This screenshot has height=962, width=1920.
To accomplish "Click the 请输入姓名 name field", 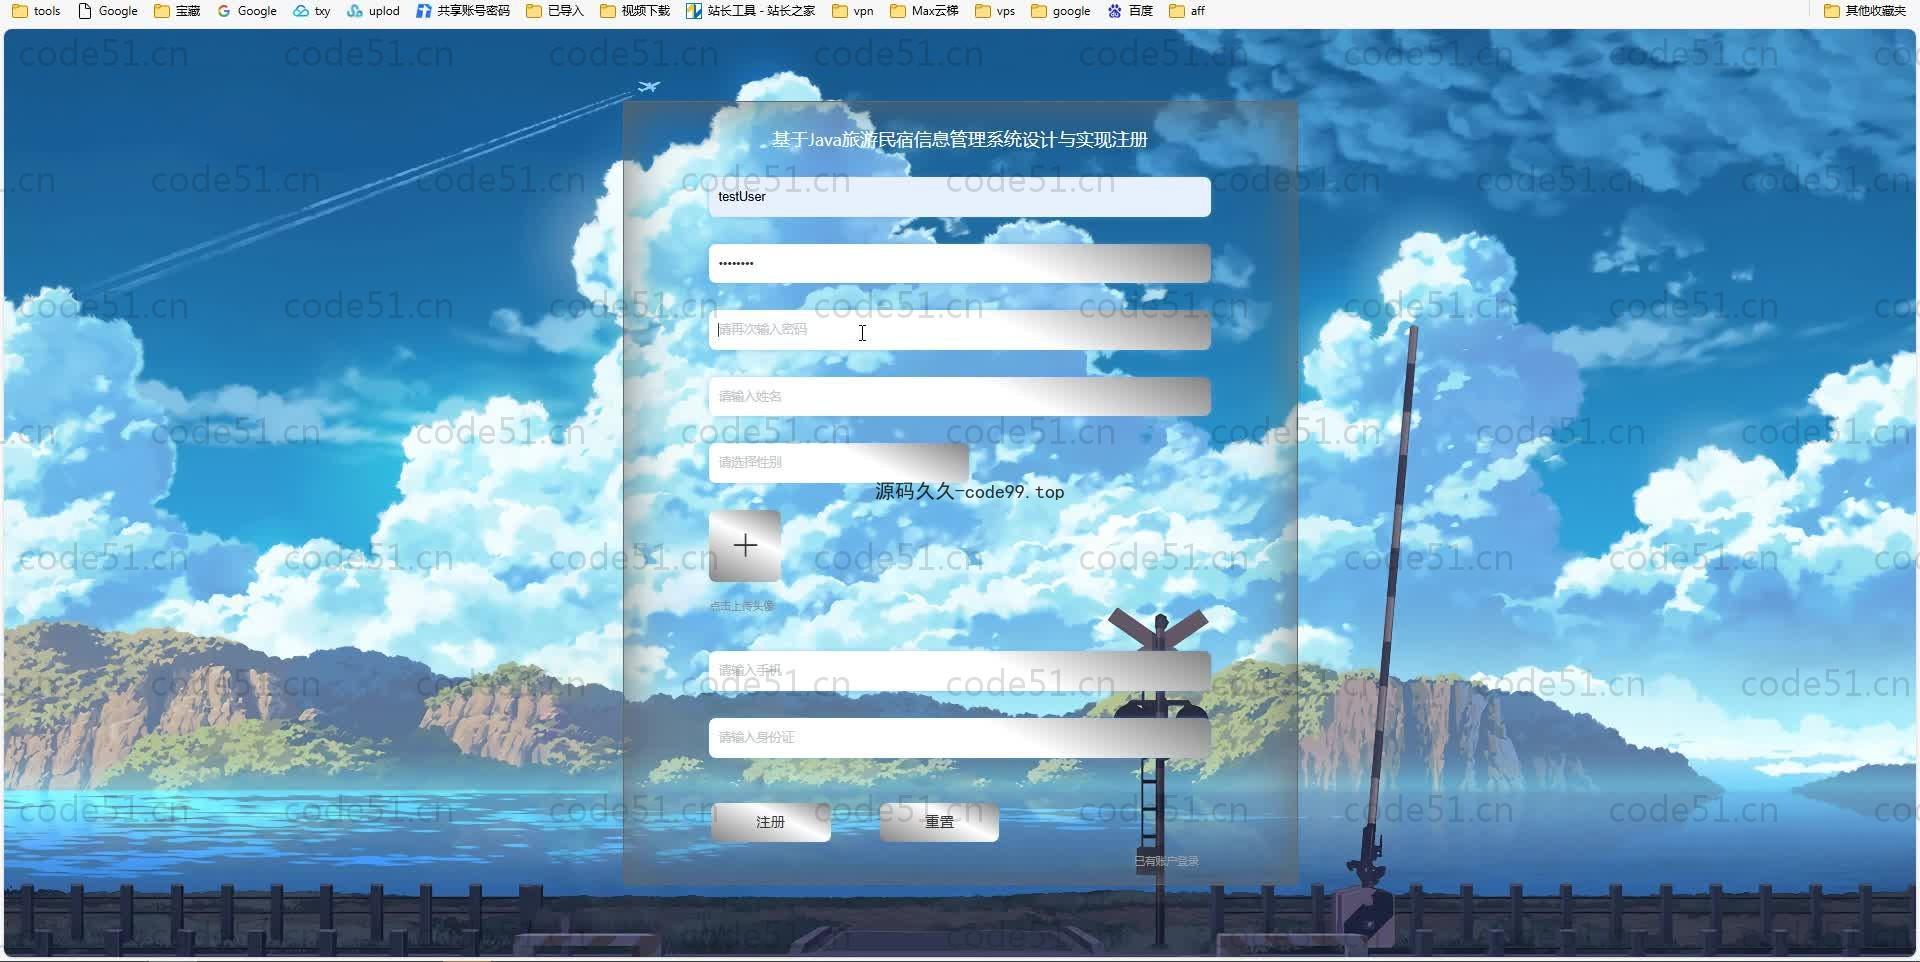I will pyautogui.click(x=959, y=397).
